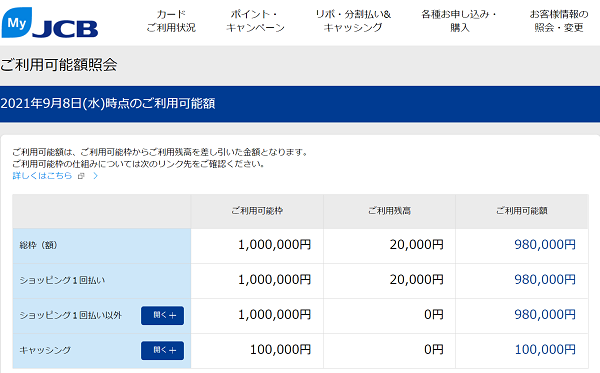Open the カードご利用状況 menu

[x=171, y=21]
